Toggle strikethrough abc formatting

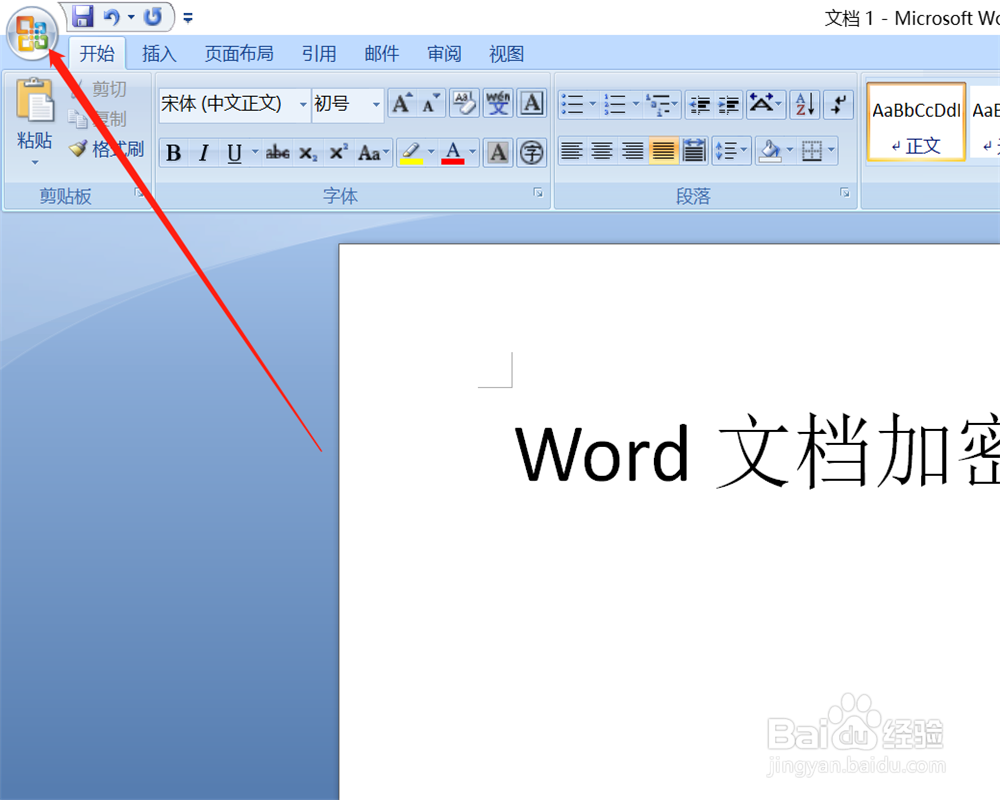pos(277,152)
